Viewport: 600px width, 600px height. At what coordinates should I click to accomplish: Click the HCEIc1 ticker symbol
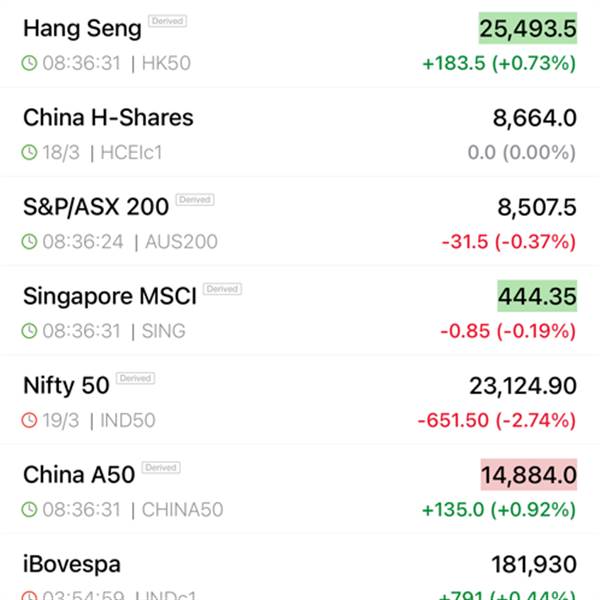[130, 153]
